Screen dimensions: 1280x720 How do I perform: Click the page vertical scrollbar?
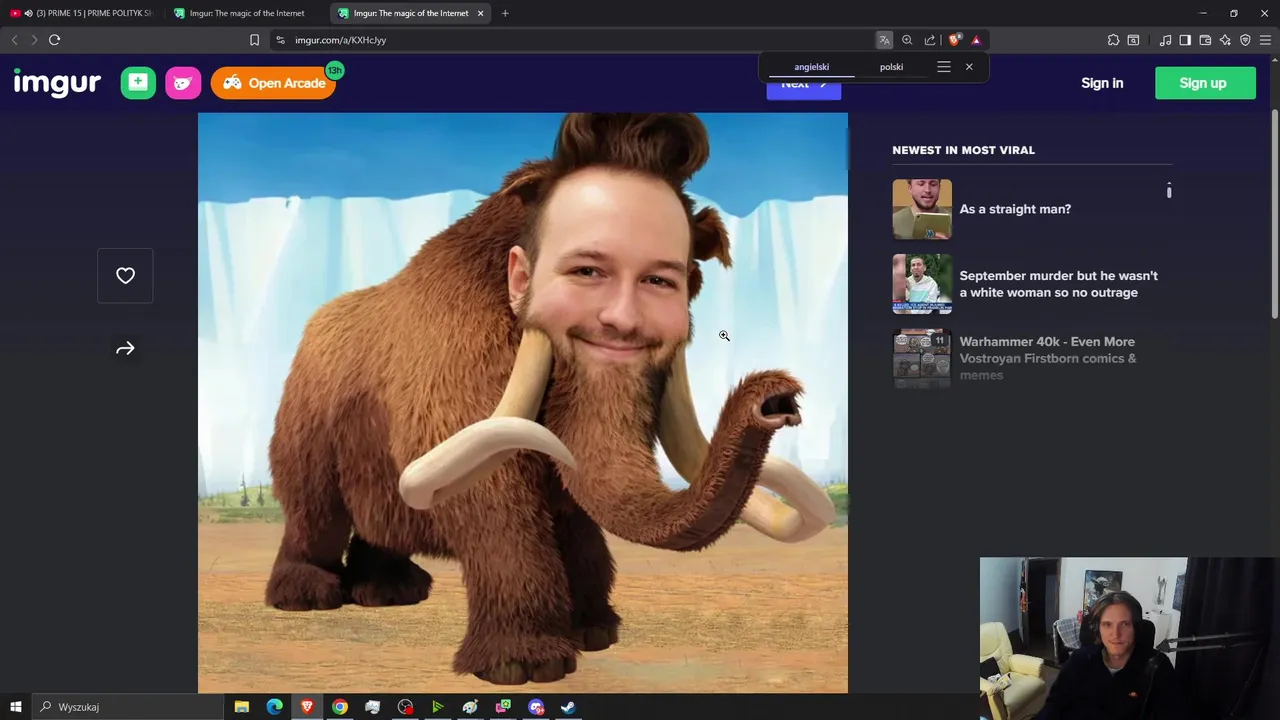(x=1275, y=215)
